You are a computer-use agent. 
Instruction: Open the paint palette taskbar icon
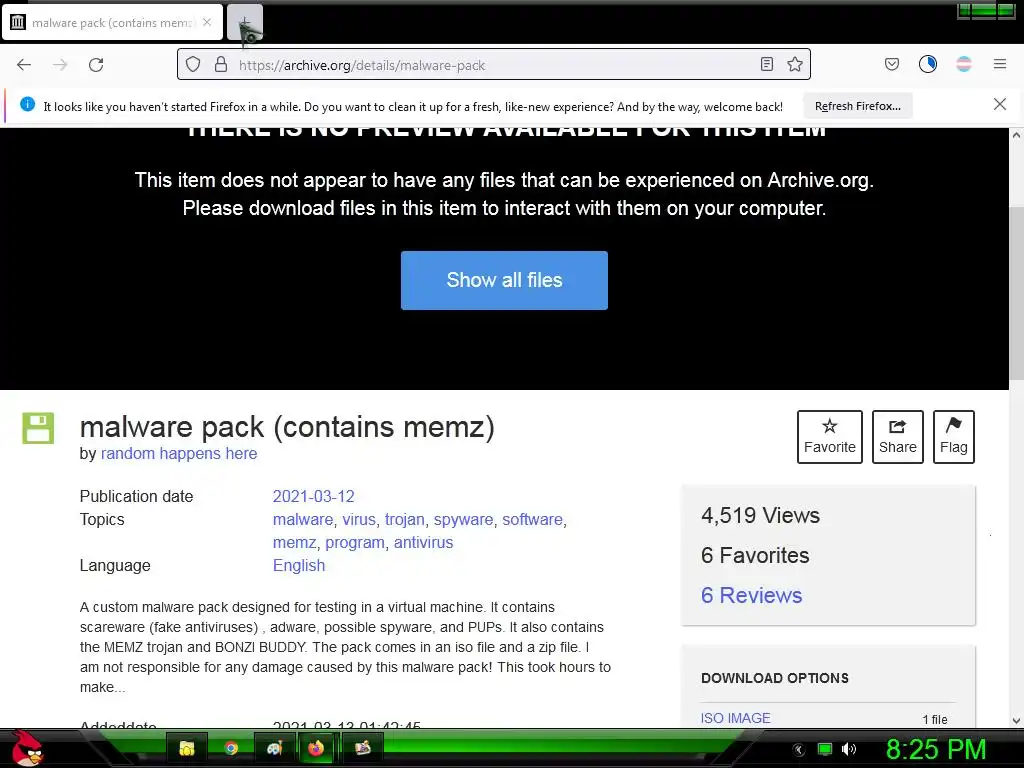click(274, 748)
